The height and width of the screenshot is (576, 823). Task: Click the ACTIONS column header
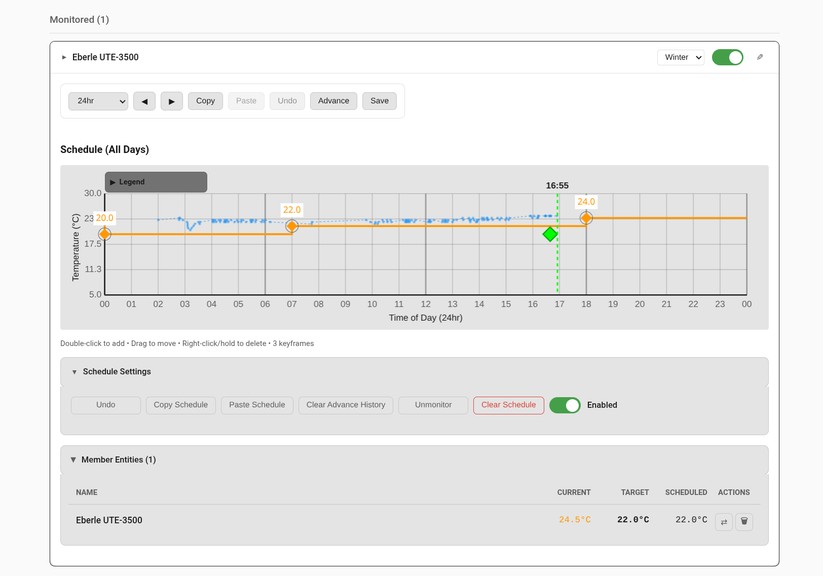click(x=734, y=493)
